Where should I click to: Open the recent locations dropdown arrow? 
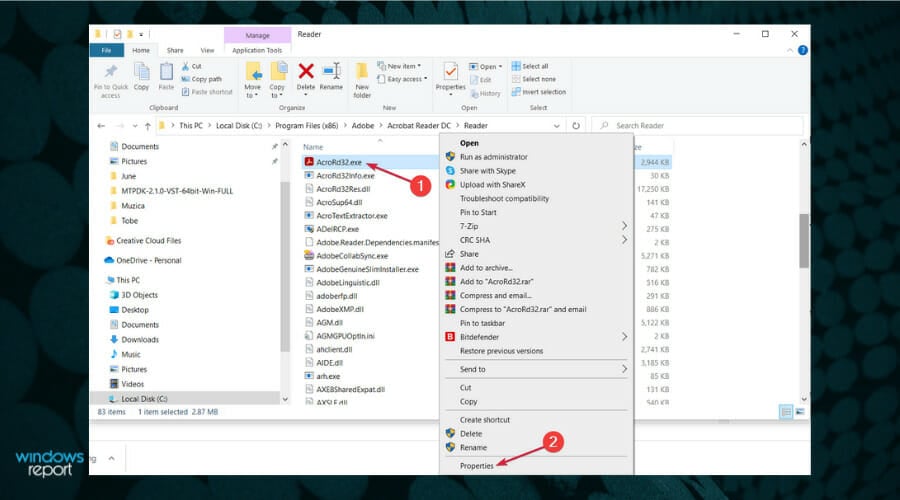click(135, 126)
